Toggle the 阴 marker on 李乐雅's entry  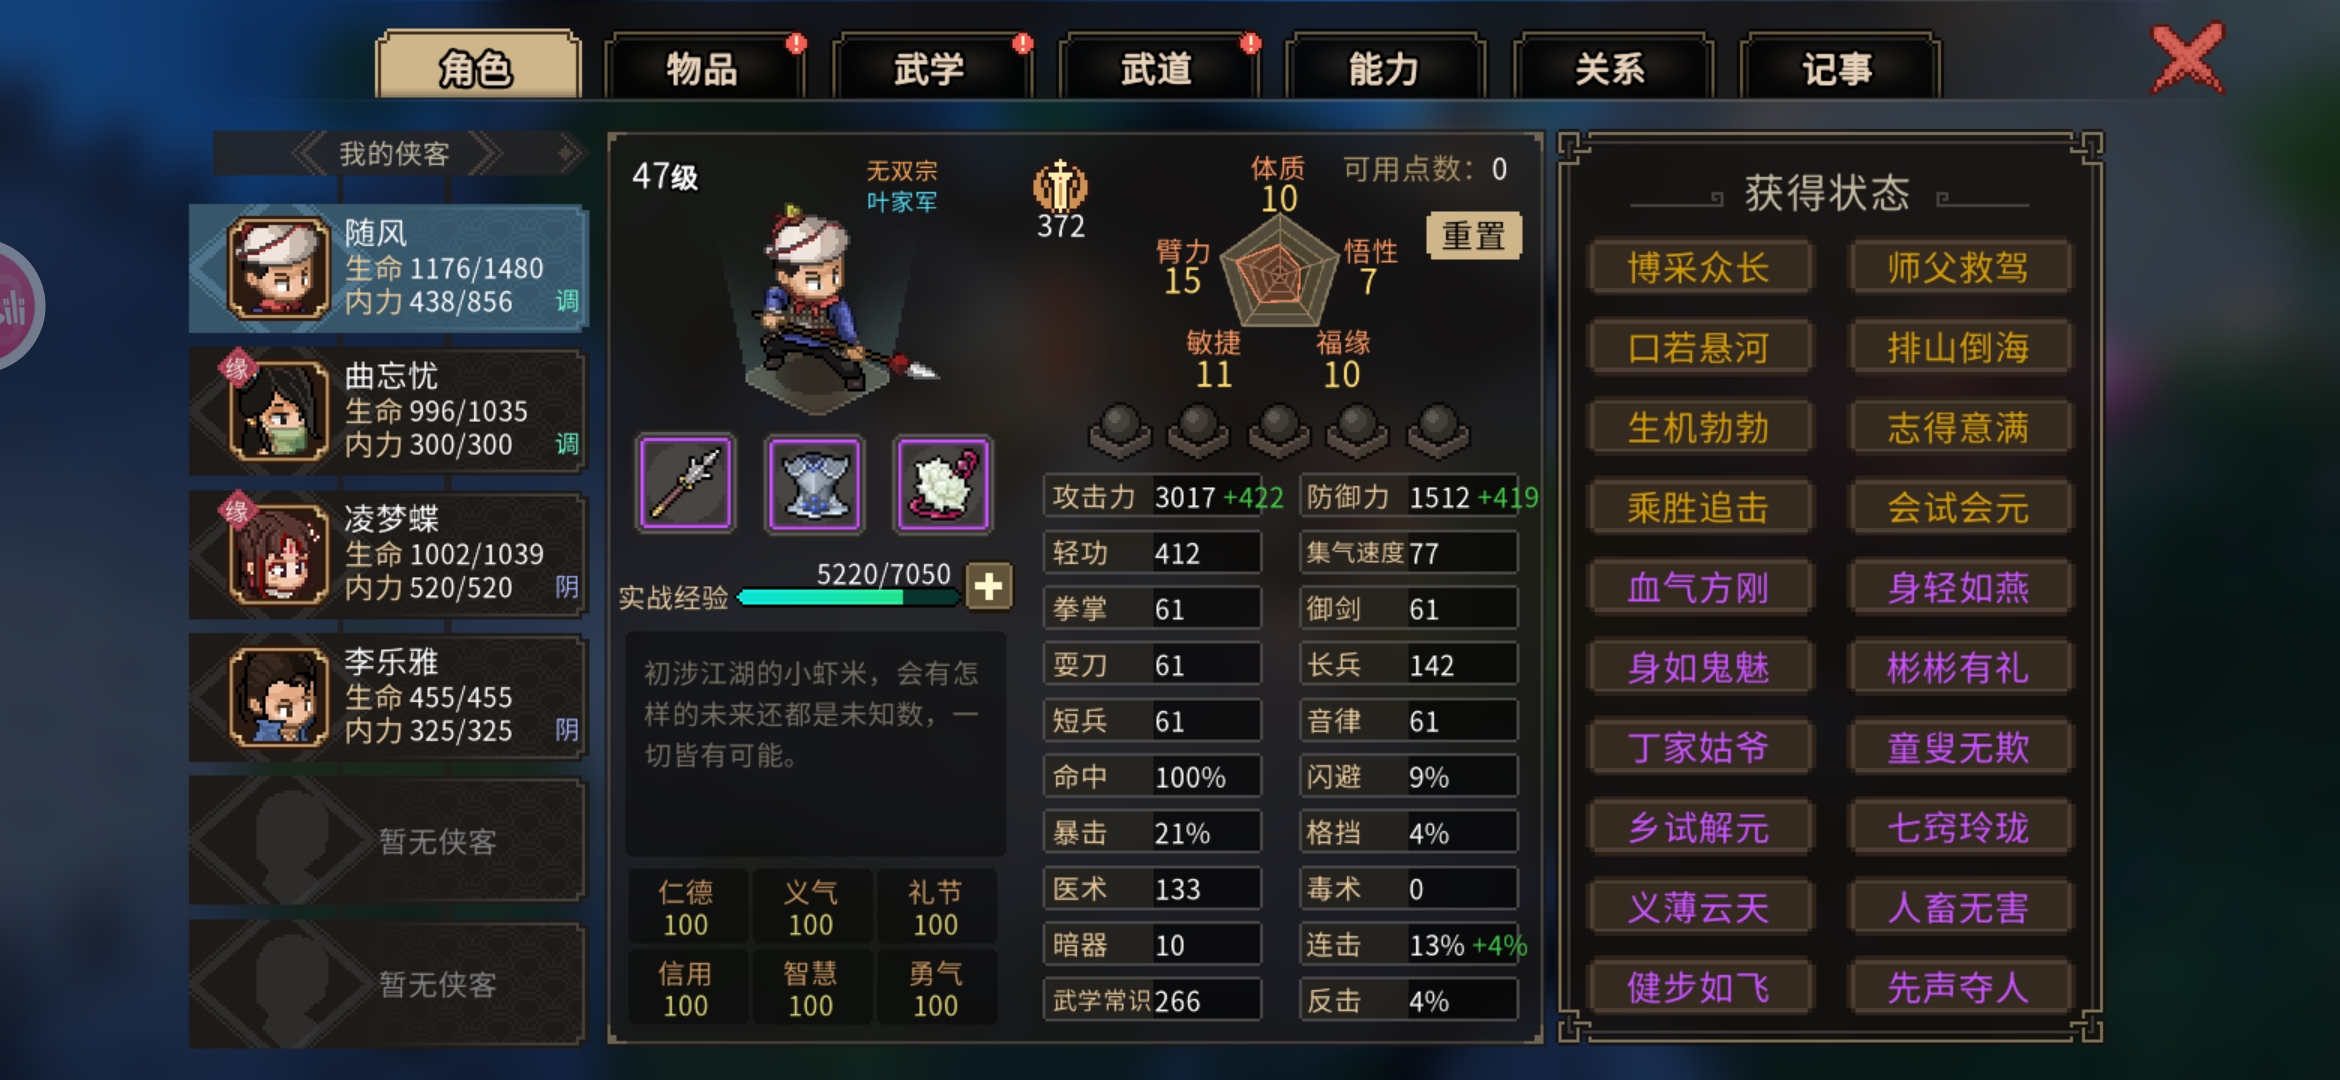point(566,730)
